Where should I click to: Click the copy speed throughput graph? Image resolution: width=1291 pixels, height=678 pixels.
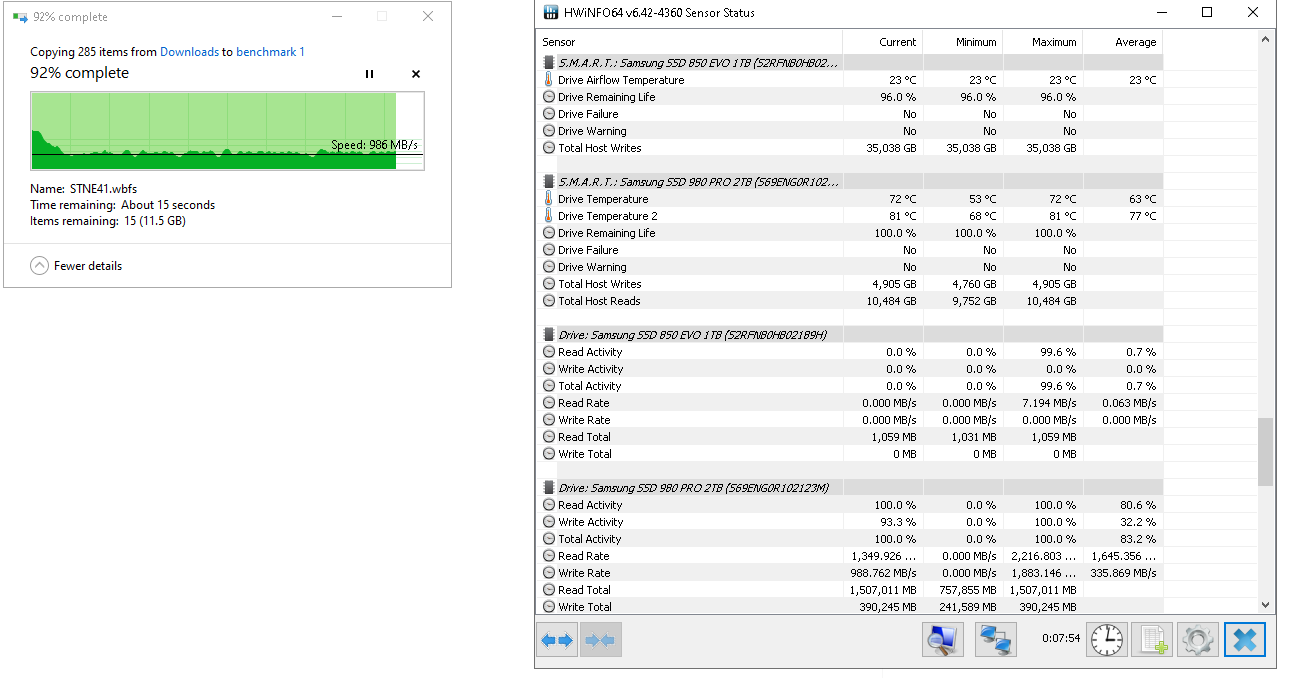(227, 131)
